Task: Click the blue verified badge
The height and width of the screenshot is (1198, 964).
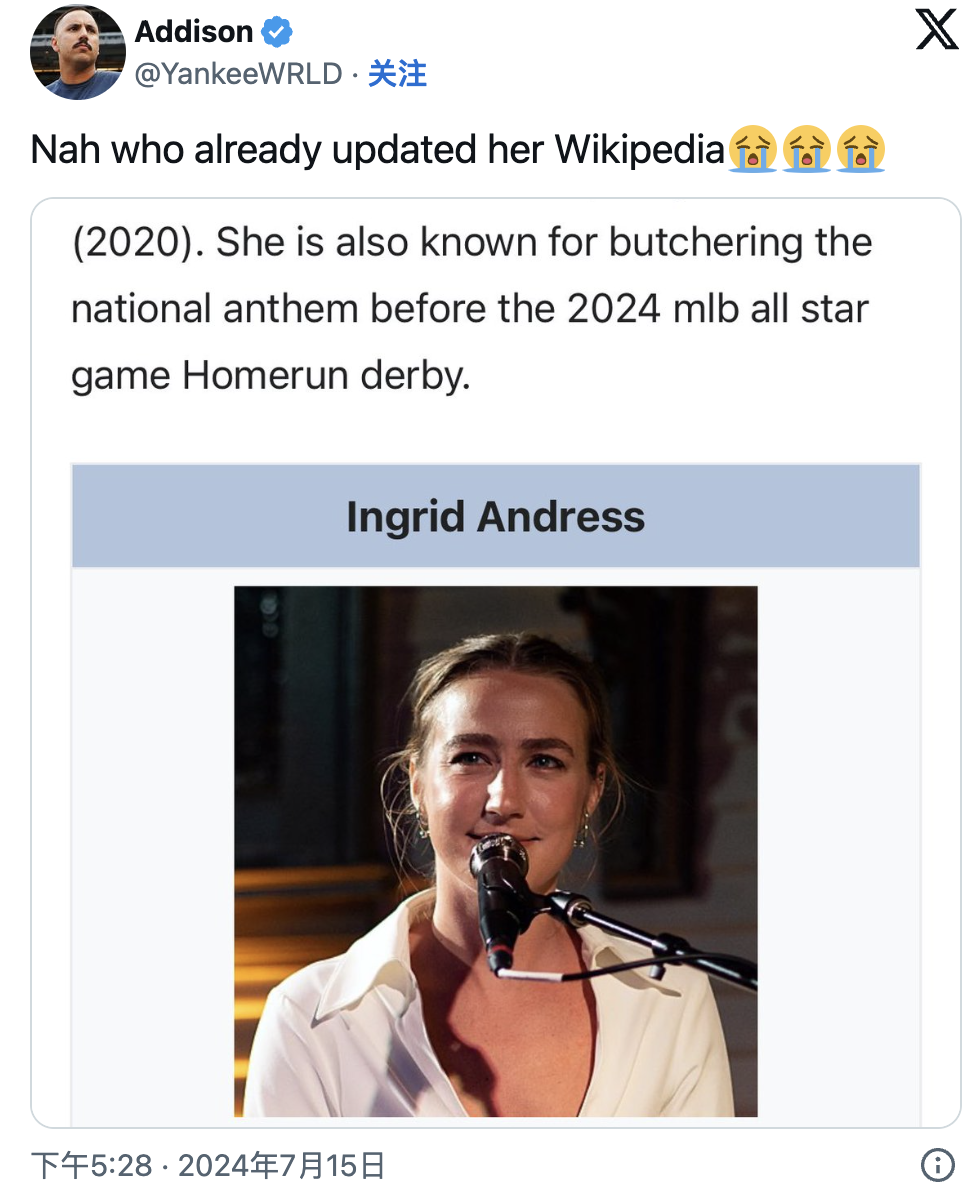Action: pyautogui.click(x=277, y=33)
